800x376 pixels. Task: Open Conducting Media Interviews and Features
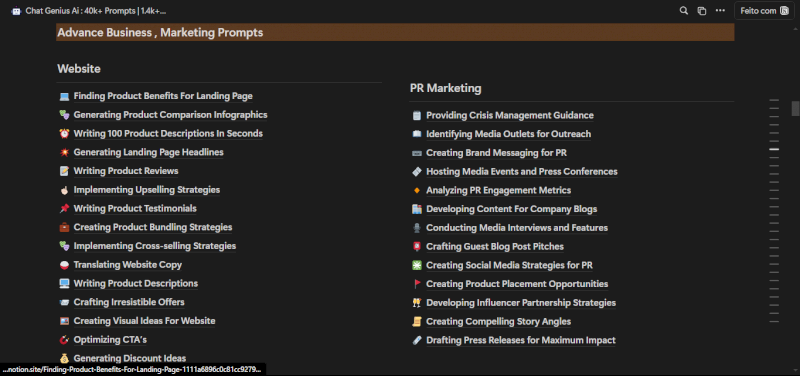[517, 228]
